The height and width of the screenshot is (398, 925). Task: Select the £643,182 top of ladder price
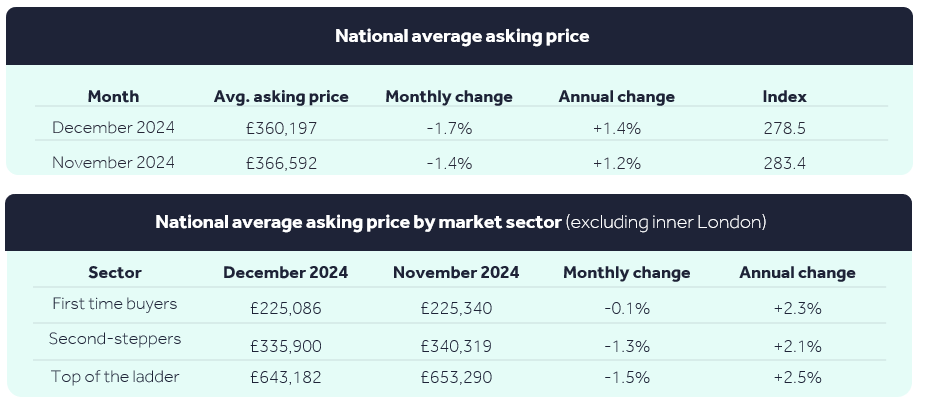[x=286, y=377]
